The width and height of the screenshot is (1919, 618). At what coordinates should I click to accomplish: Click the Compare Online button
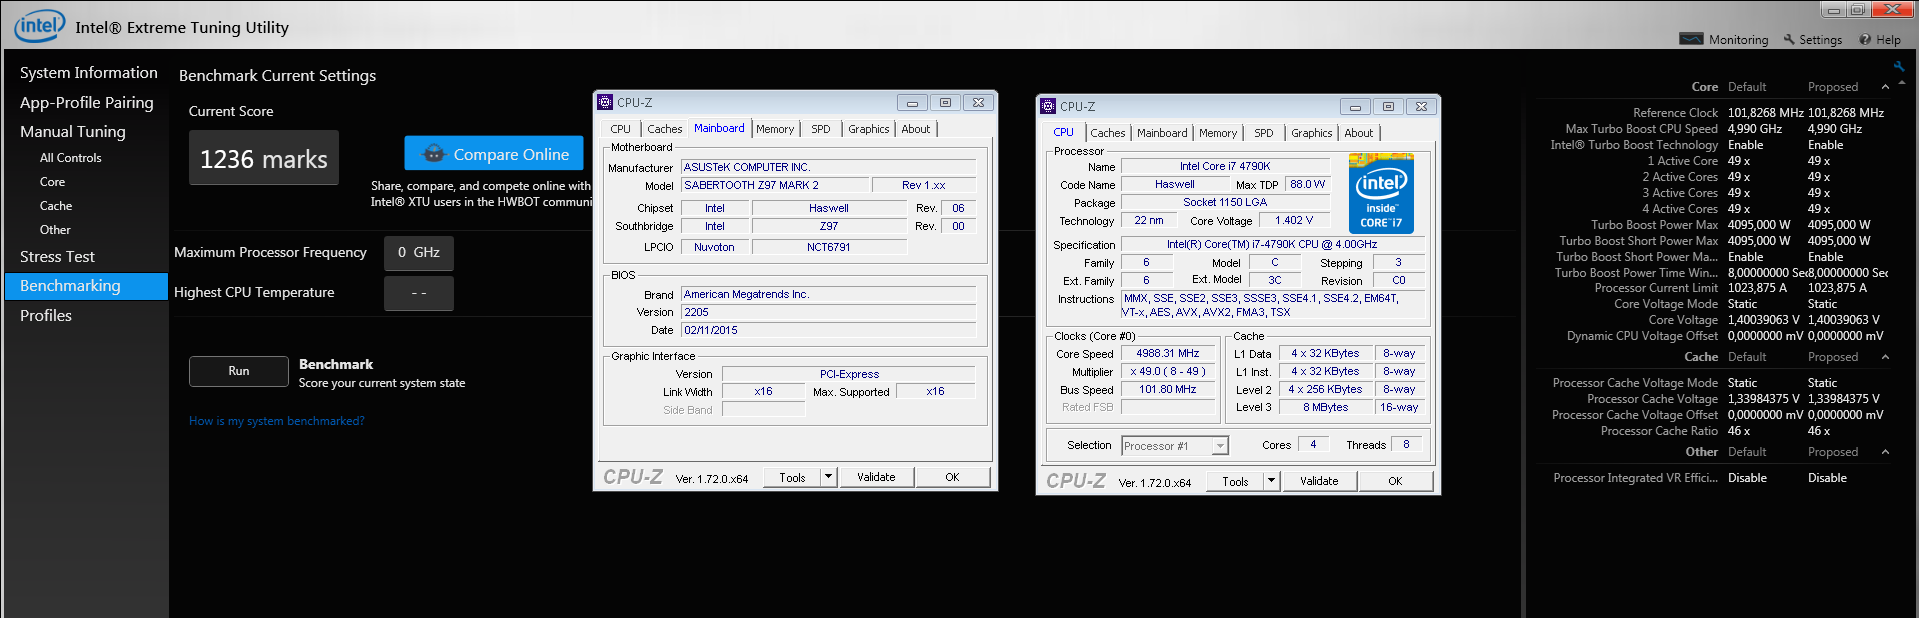click(x=494, y=154)
